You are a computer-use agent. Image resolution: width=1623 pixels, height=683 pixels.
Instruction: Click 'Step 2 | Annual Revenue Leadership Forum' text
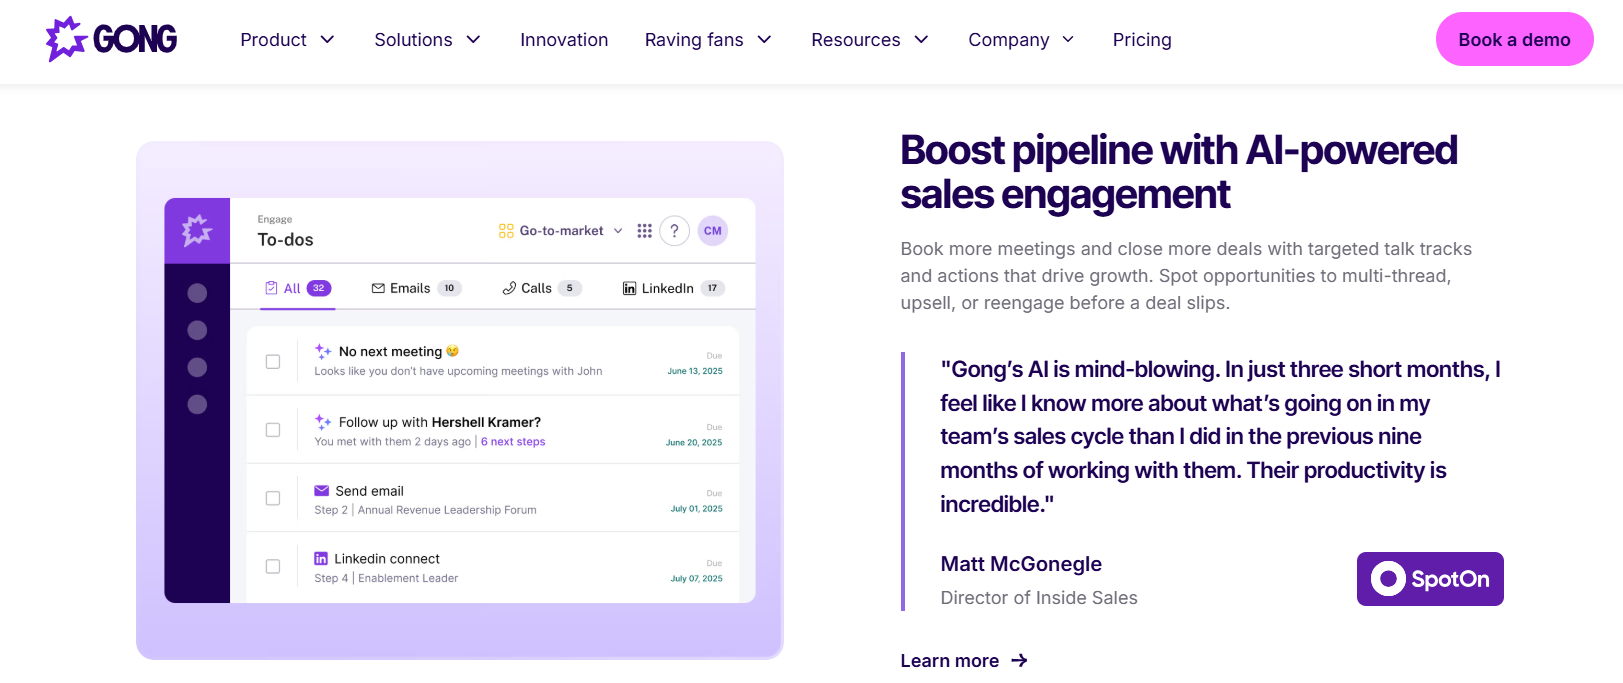tap(425, 510)
